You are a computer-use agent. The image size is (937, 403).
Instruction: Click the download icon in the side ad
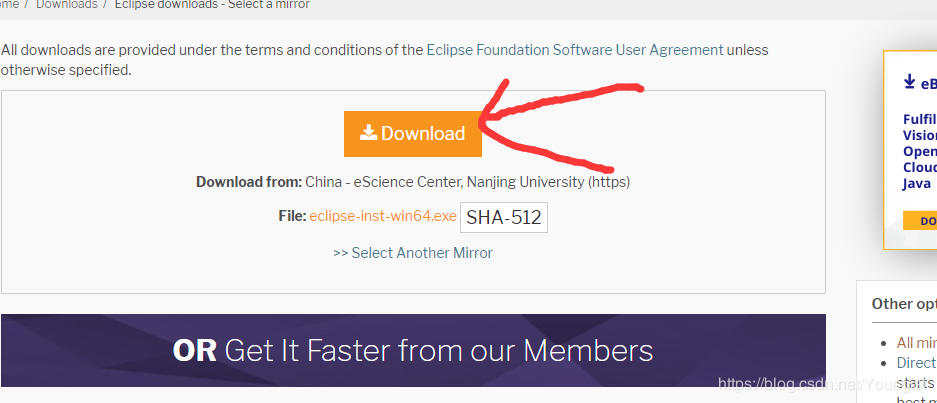click(910, 81)
